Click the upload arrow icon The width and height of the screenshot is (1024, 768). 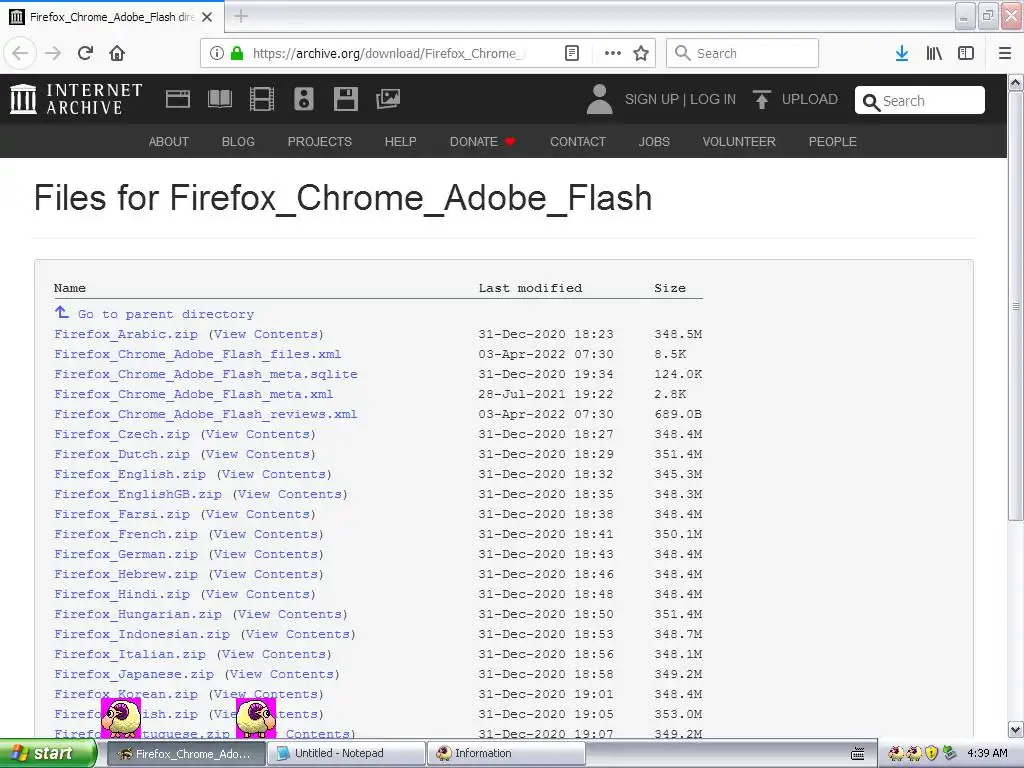761,99
